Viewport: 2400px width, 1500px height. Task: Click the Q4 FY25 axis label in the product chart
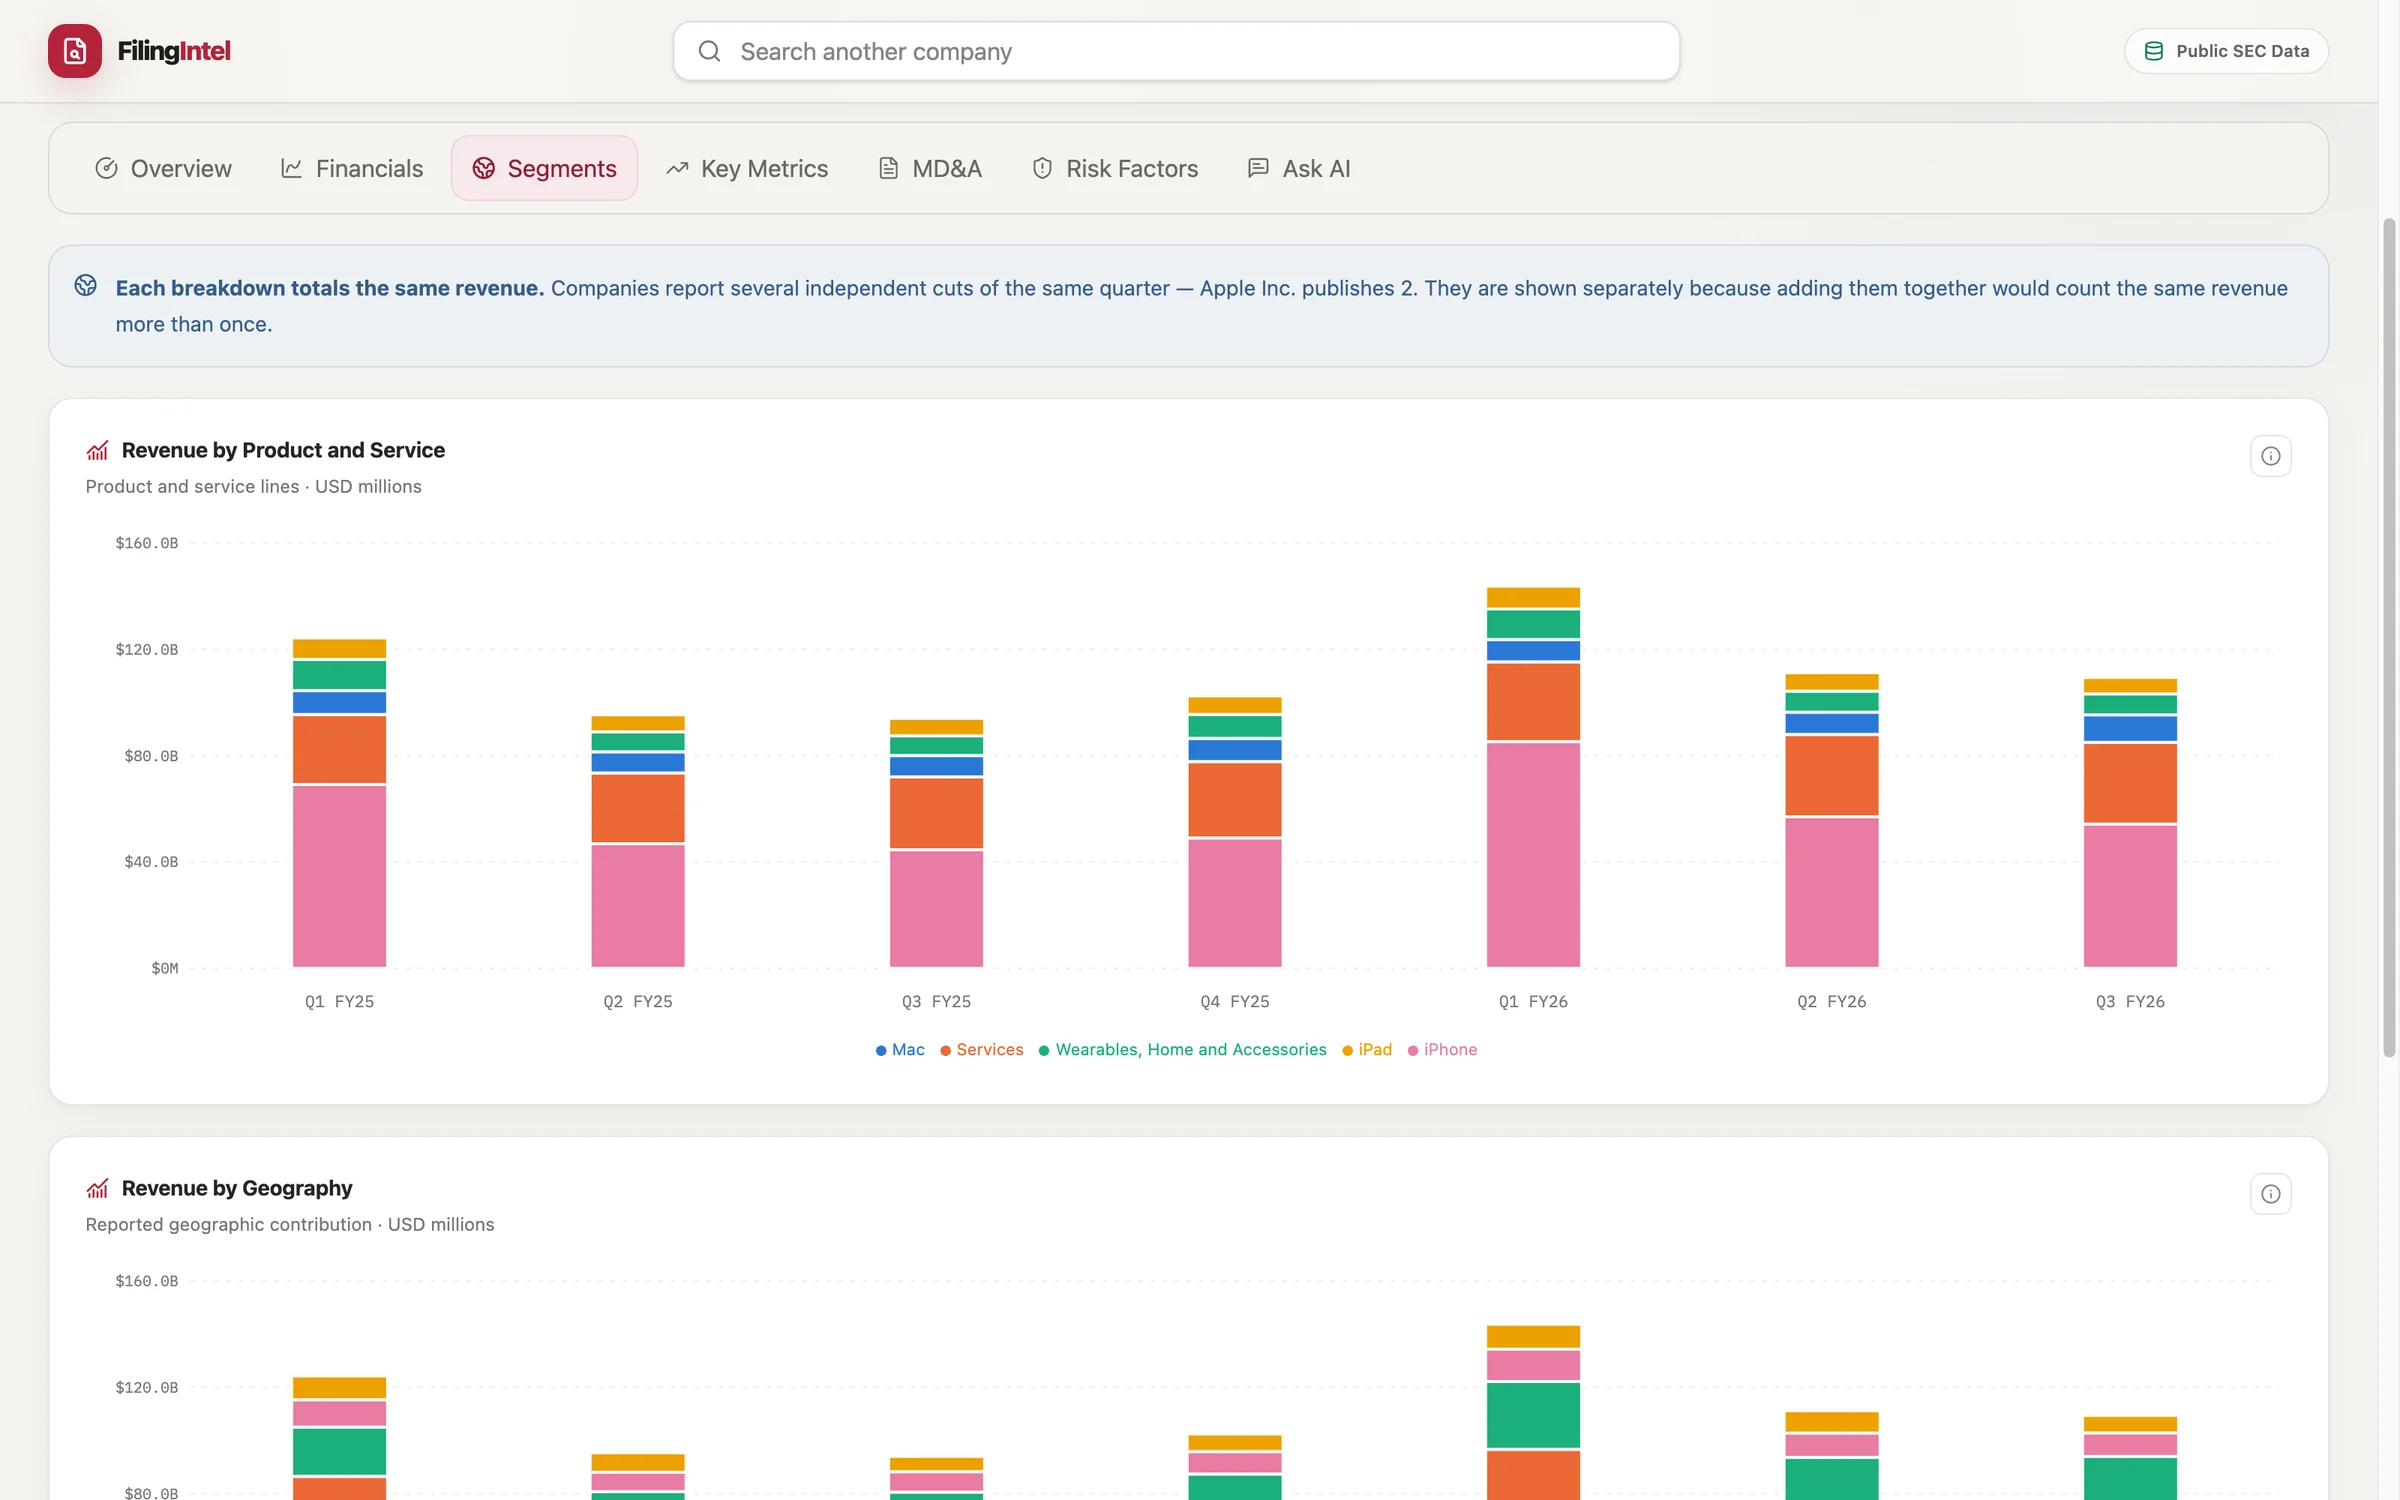click(x=1235, y=1002)
